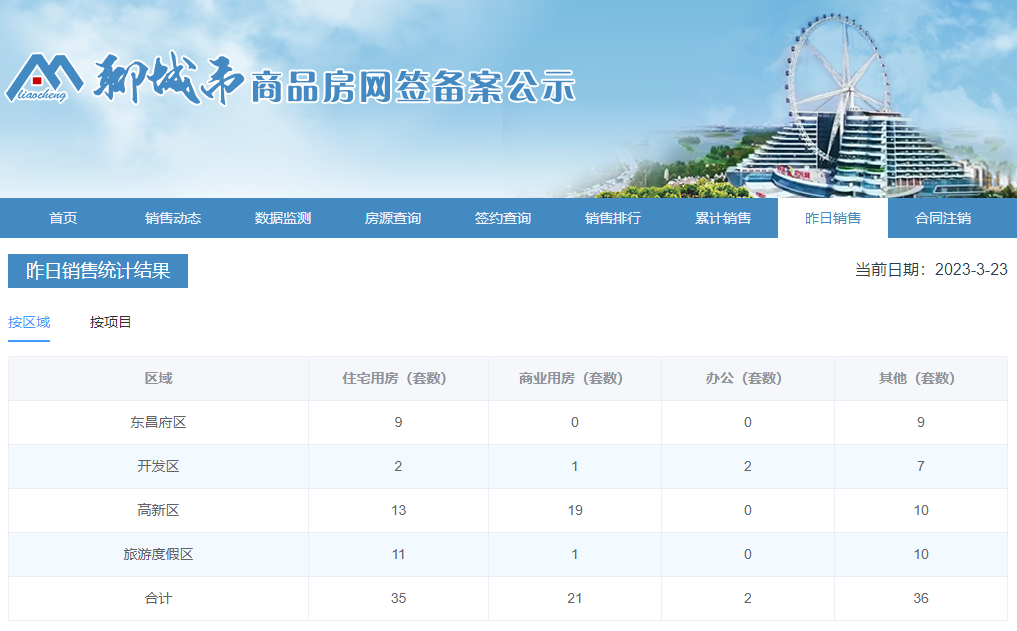Click the 昨日销售统计结果 header banner
The width and height of the screenshot is (1017, 631).
(97, 272)
